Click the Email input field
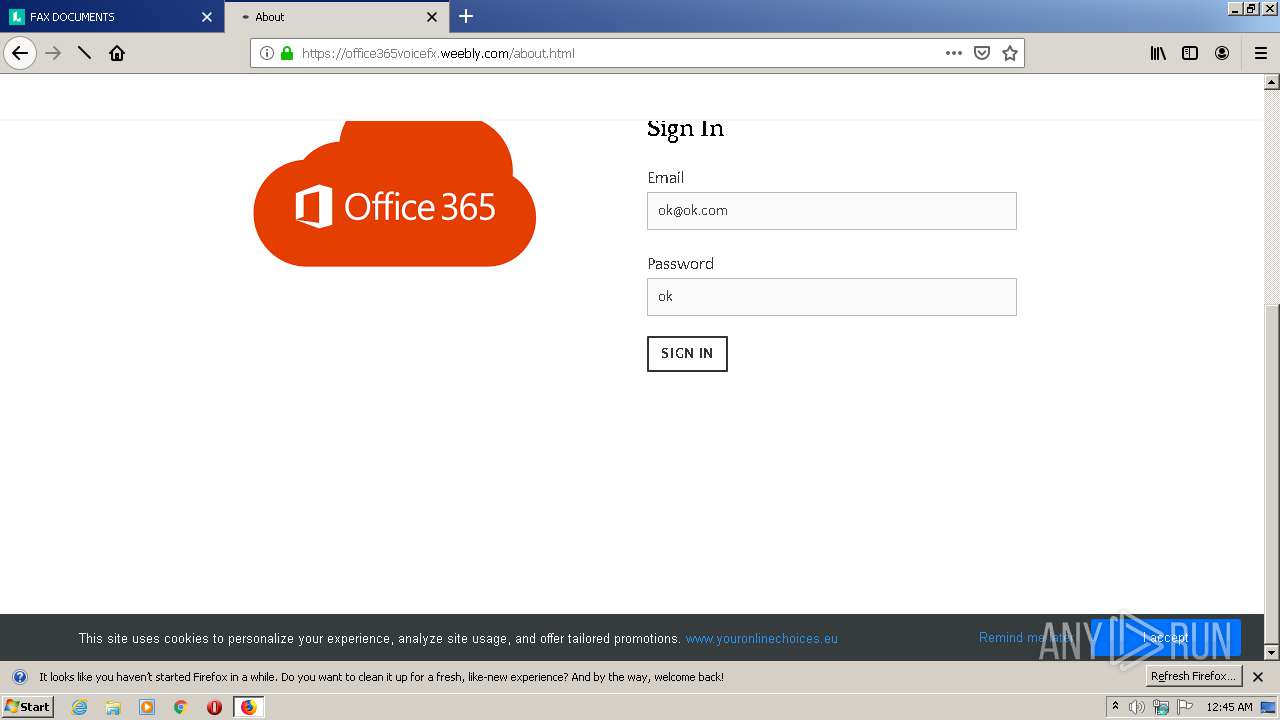This screenshot has height=720, width=1280. [832, 211]
